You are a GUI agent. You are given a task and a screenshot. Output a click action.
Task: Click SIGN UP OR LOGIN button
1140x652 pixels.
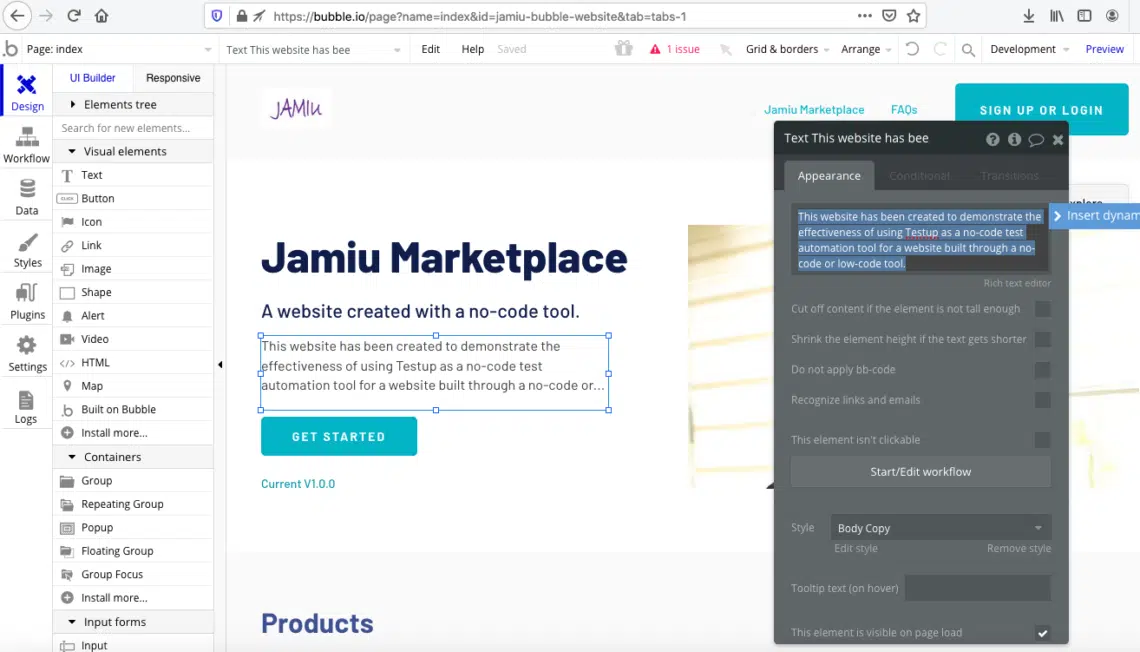[x=1041, y=110]
